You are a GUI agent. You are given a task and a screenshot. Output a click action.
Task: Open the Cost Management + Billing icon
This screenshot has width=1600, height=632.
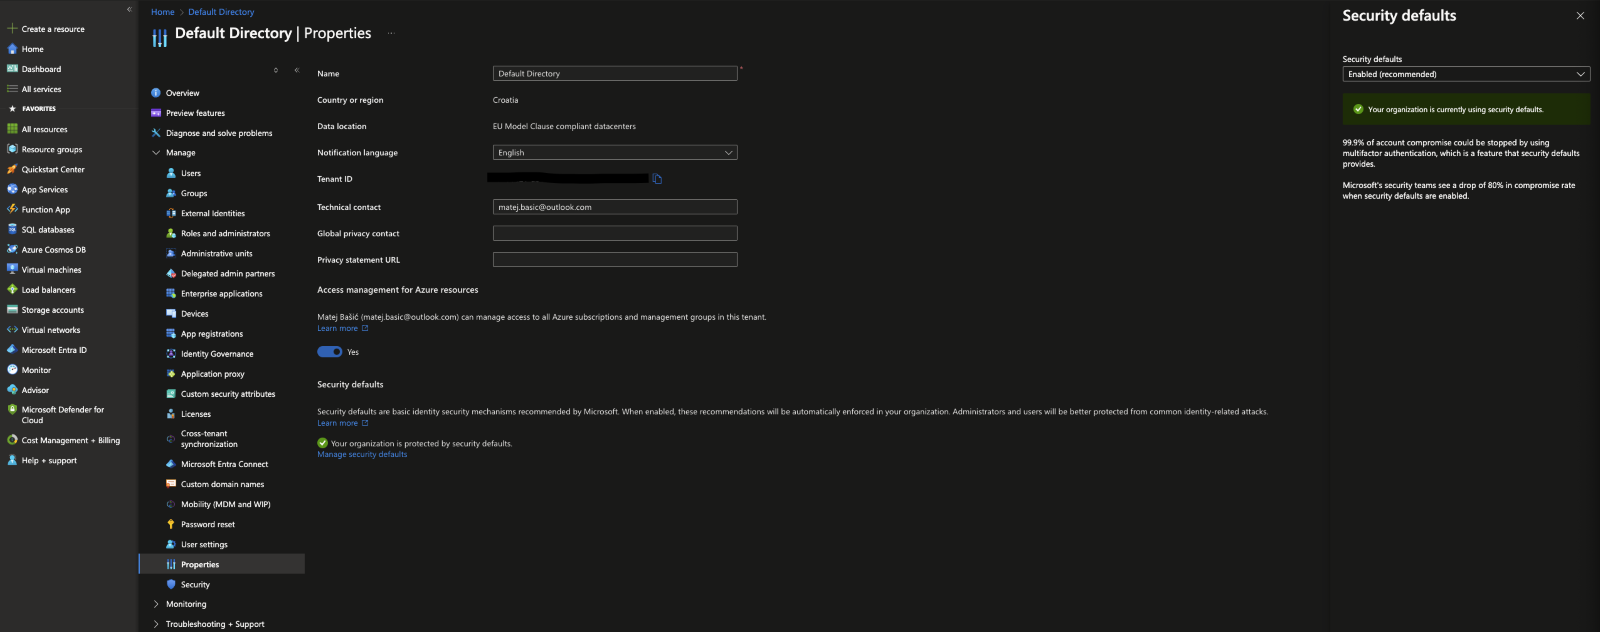pos(12,440)
